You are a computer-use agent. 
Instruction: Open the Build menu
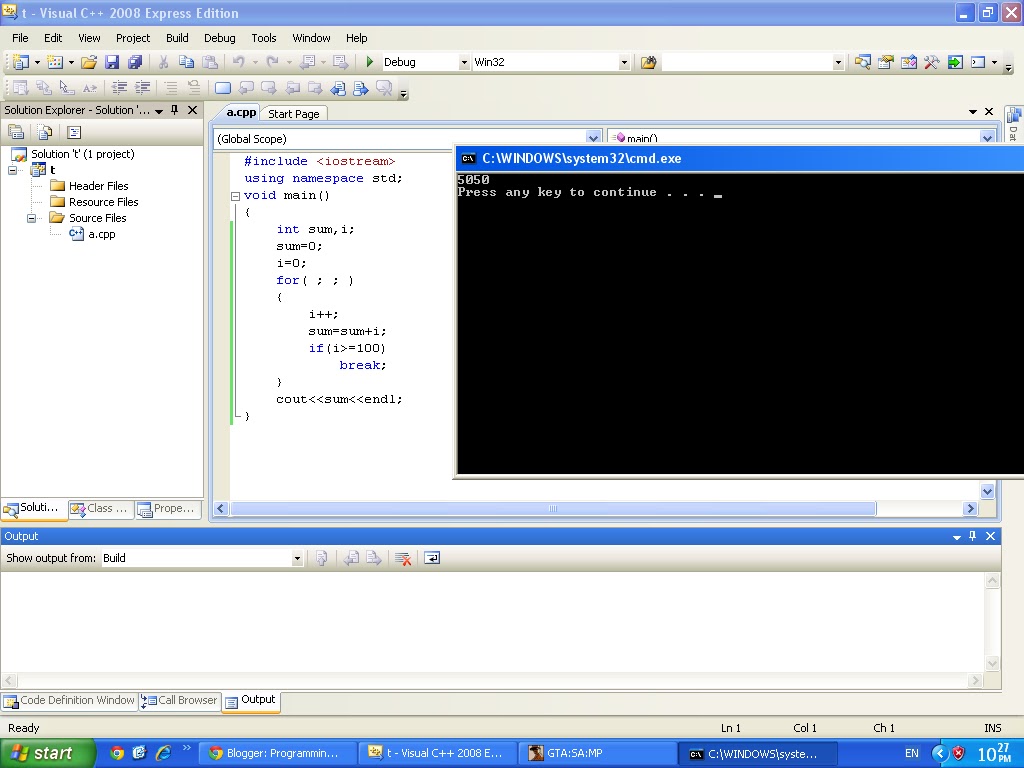tap(177, 38)
